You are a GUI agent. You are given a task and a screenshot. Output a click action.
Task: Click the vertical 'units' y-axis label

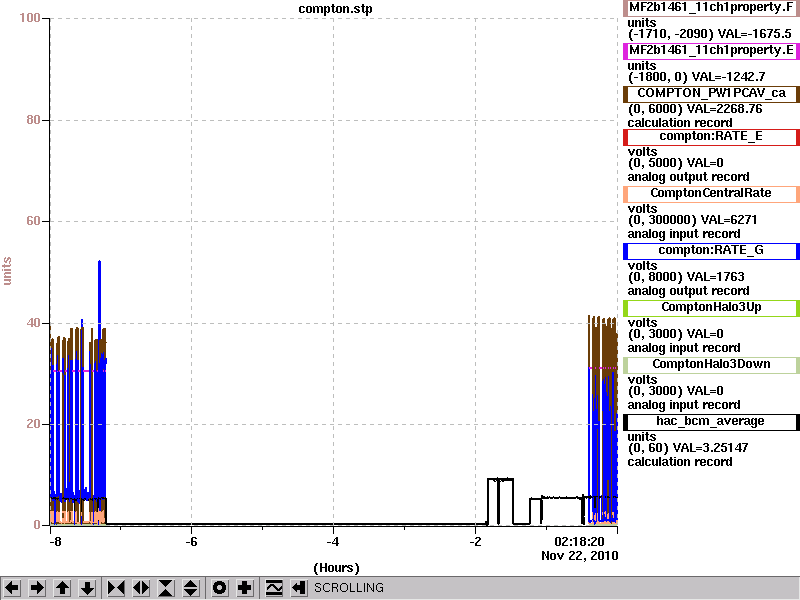[x=7, y=271]
